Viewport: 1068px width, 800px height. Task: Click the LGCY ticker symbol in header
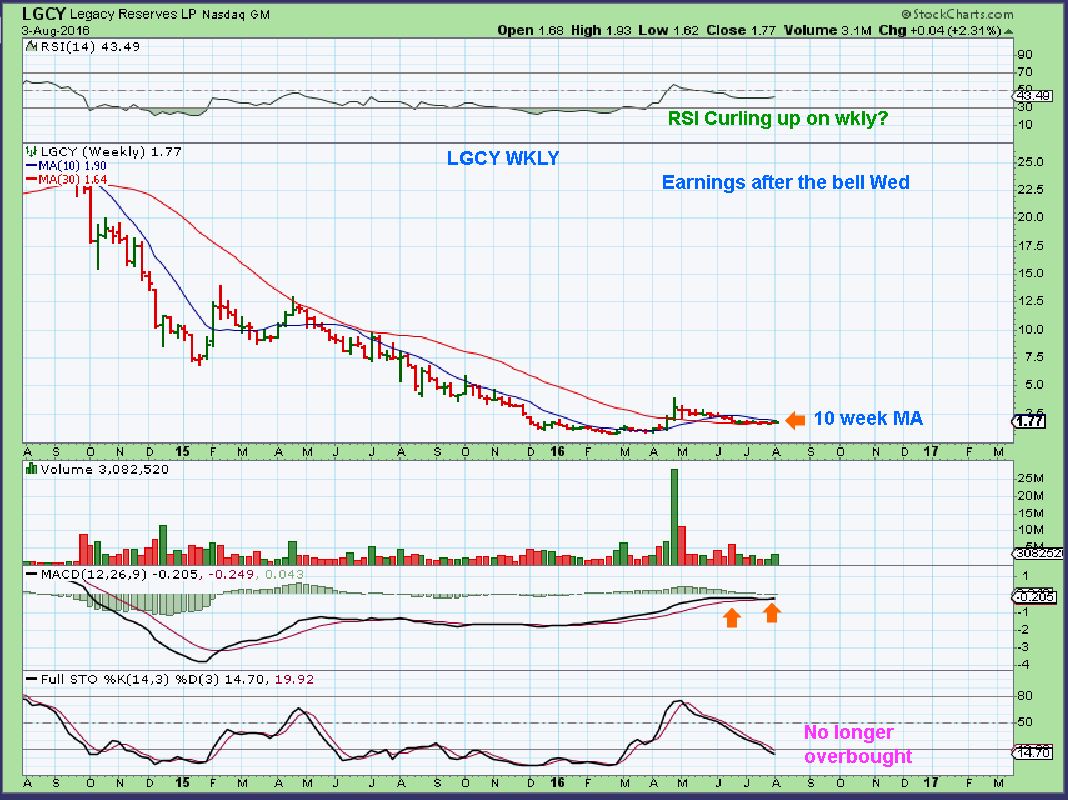44,13
